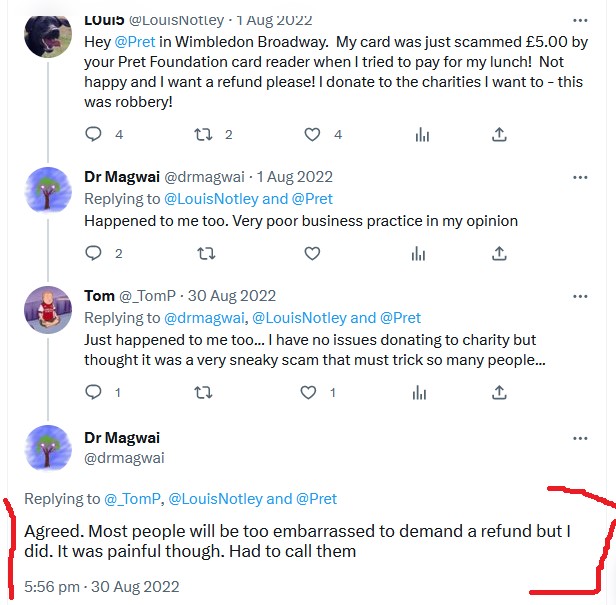Like Dr Magwai's 1 Aug reply
Screen dimensions: 616x605
click(x=312, y=254)
